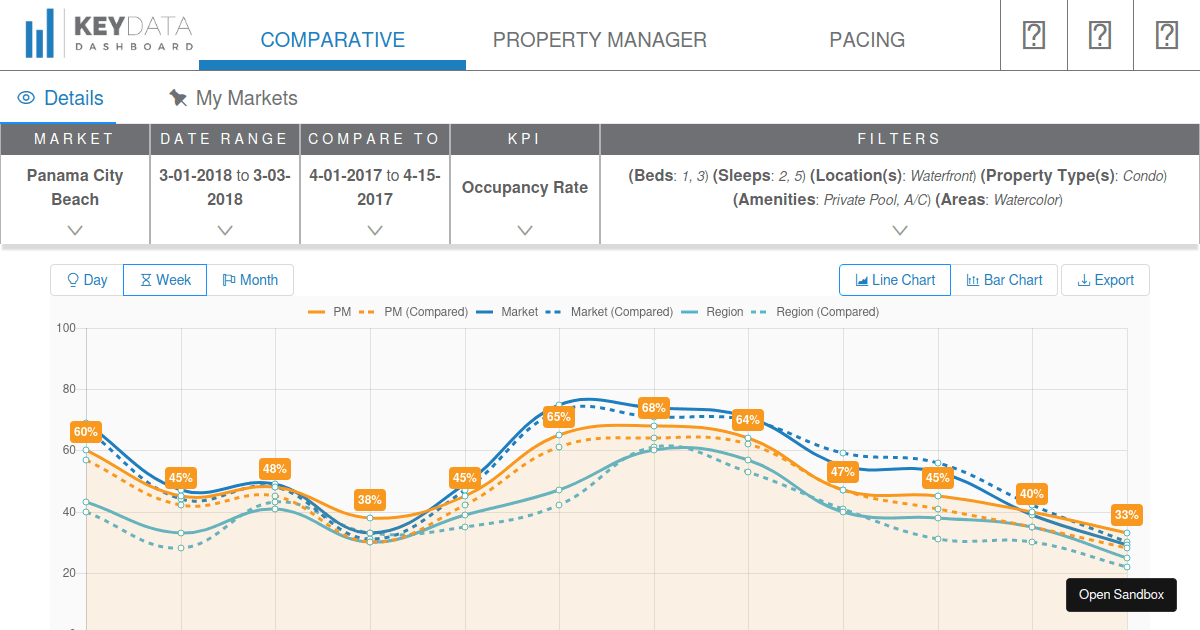Click the pin icon beside My Markets
1200x630 pixels.
178,98
